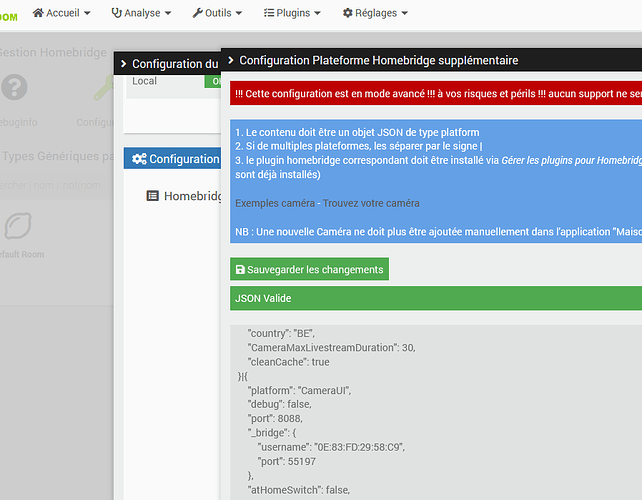Click the "CameraMaxLivestreamDuration": 30 line
Image resolution: width=642 pixels, height=500 pixels.
click(x=331, y=348)
